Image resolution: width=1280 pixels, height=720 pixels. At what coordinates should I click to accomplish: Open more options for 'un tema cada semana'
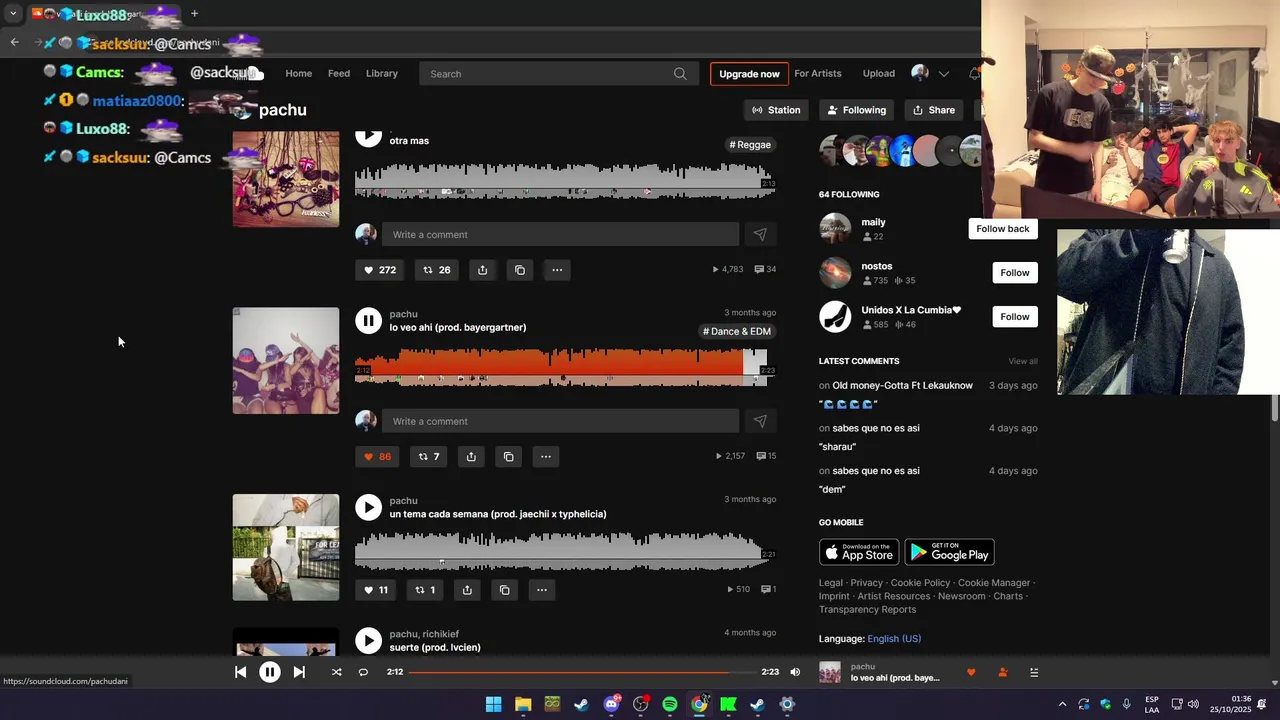tap(541, 590)
